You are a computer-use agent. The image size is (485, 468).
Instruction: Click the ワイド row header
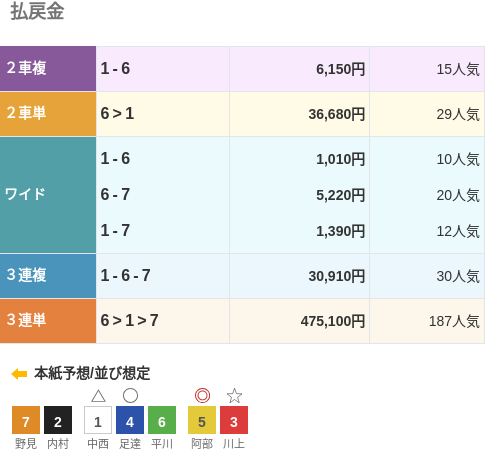[x=48, y=195]
